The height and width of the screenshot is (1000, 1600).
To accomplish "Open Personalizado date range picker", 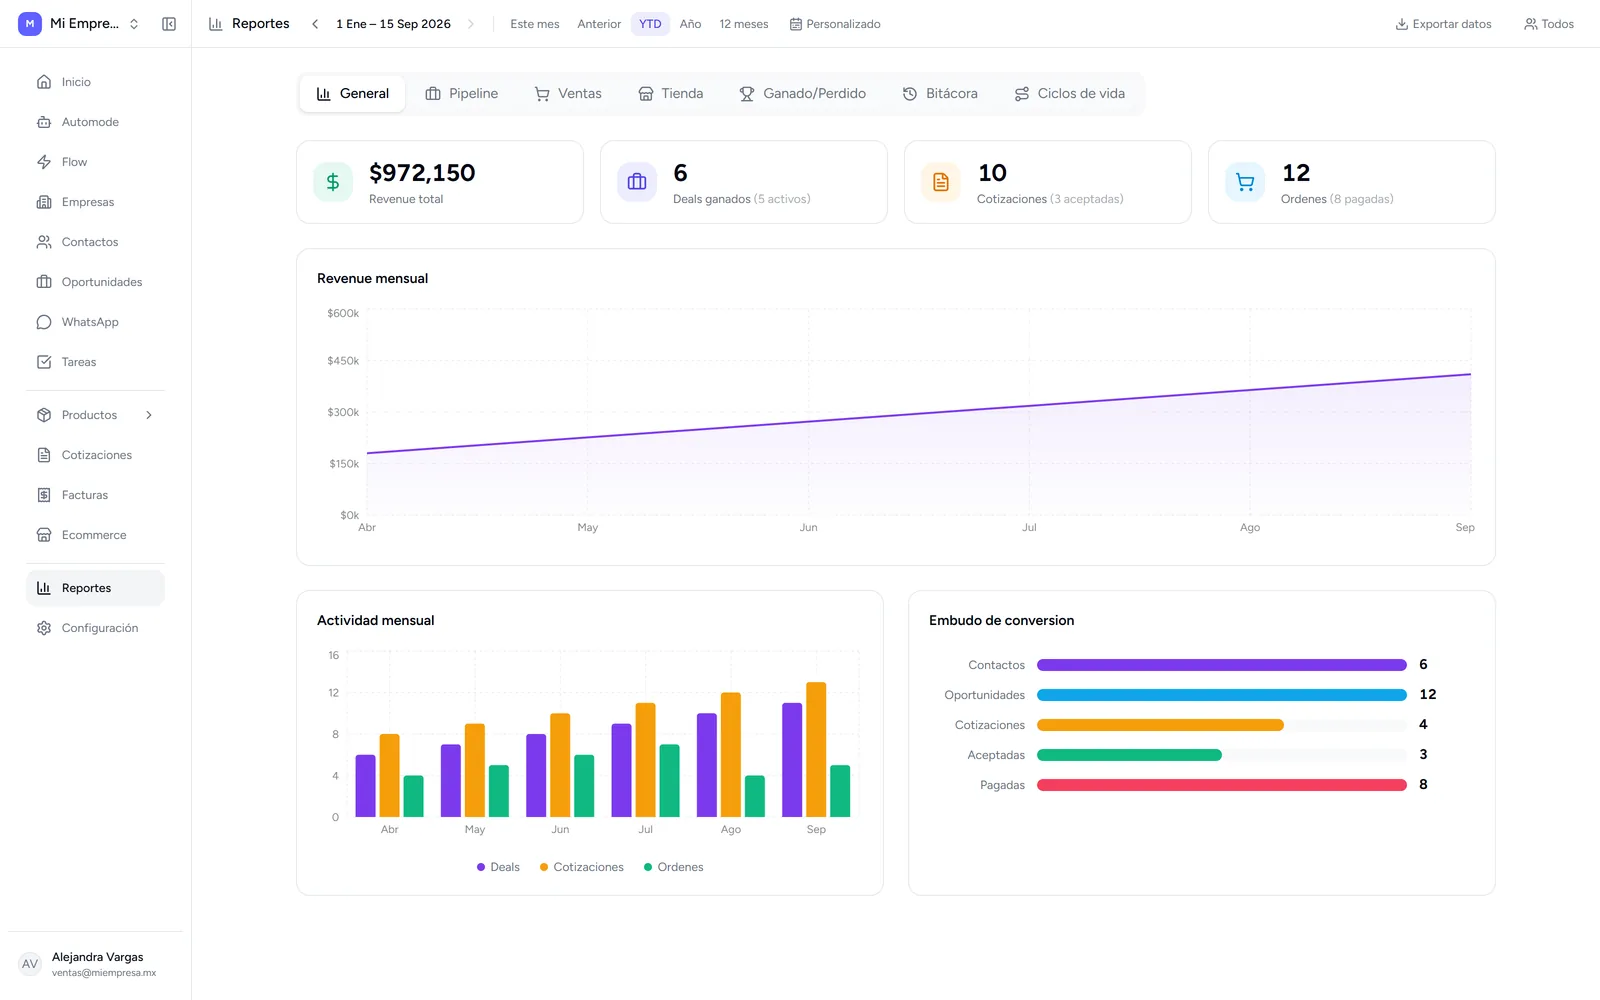I will point(835,24).
